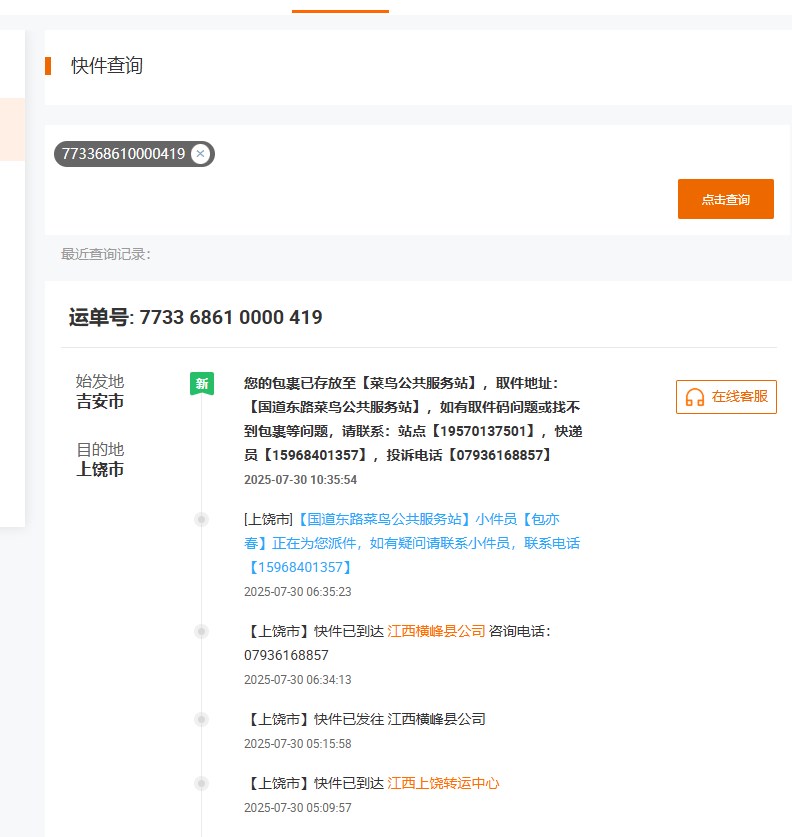The height and width of the screenshot is (837, 792).
Task: Open the 江西上饶转运中心 orange link
Action: pyautogui.click(x=443, y=783)
